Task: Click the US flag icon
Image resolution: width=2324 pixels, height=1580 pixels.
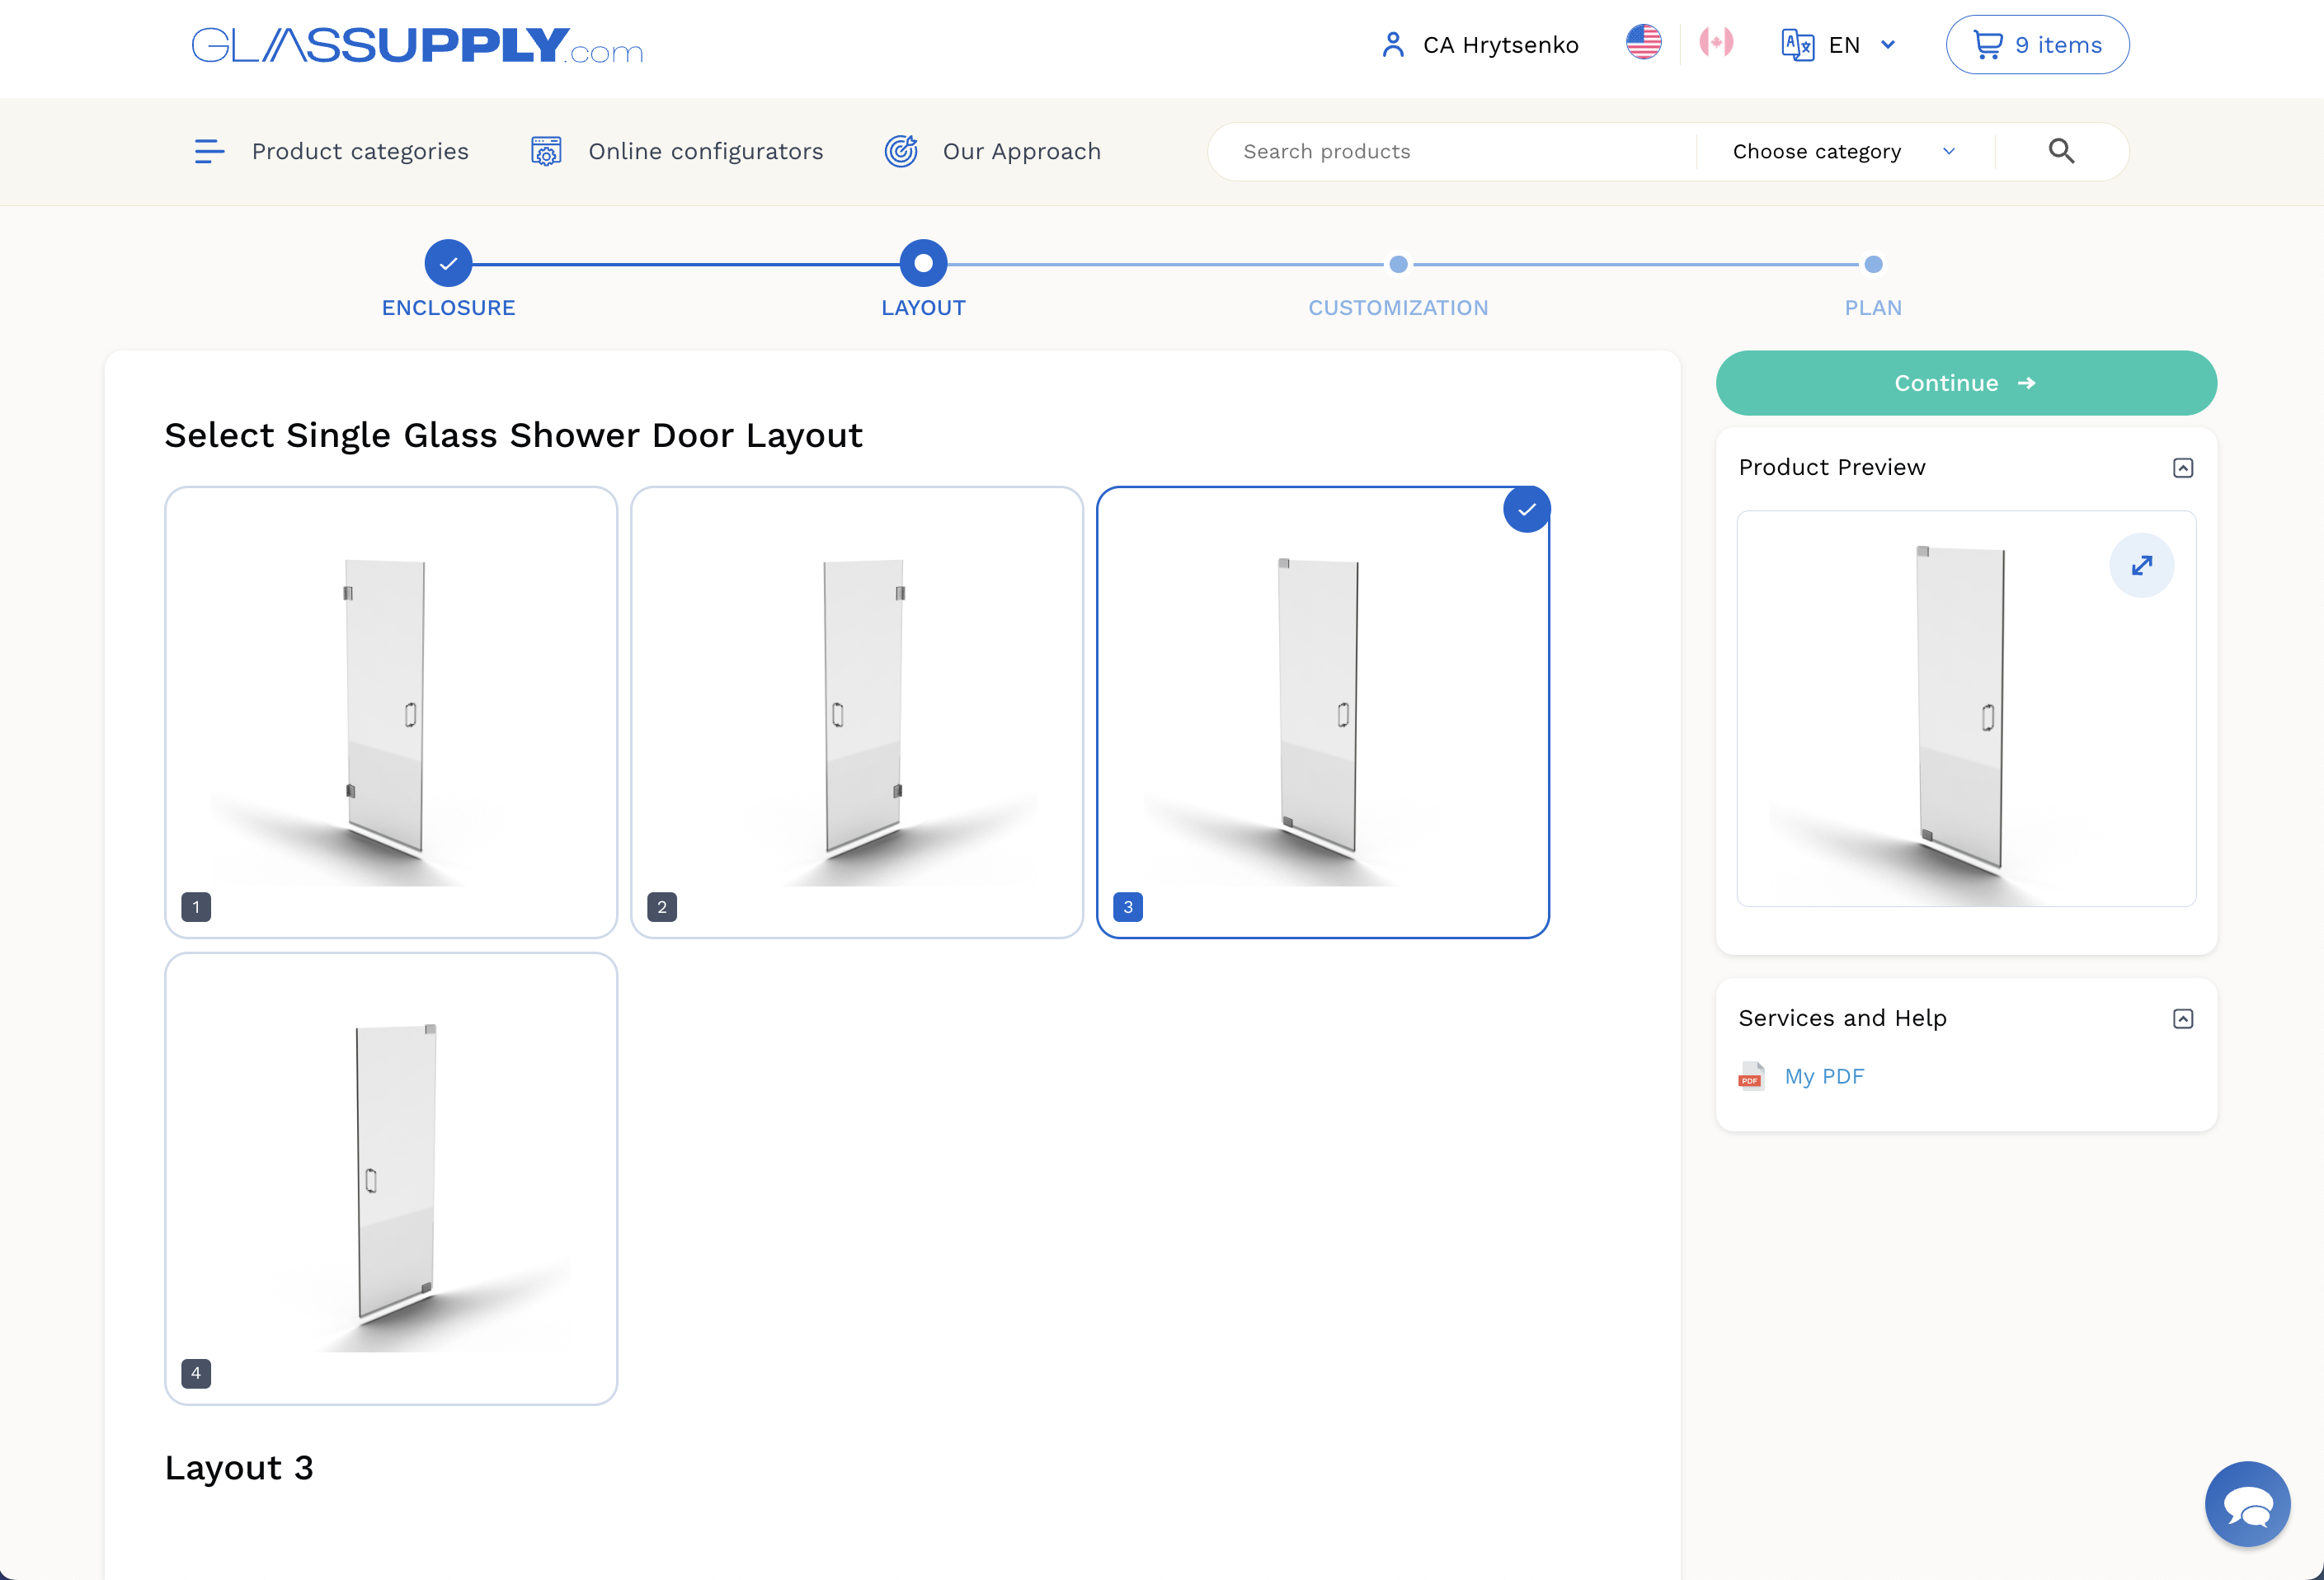Action: pos(1643,43)
